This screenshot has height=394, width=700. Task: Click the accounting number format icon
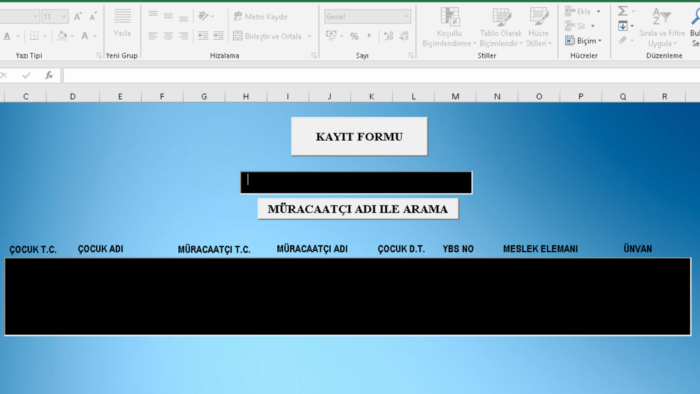click(x=331, y=36)
